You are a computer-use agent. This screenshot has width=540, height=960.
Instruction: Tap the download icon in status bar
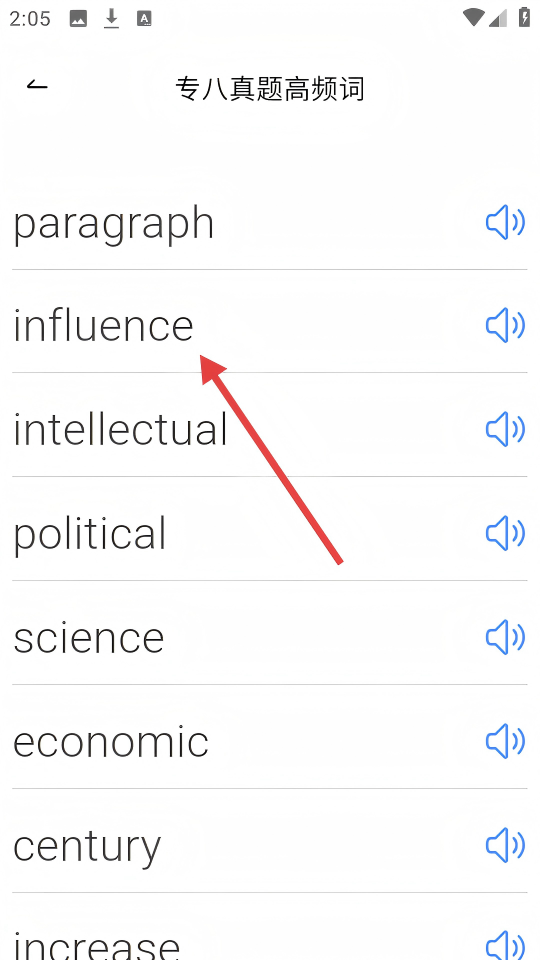point(111,19)
